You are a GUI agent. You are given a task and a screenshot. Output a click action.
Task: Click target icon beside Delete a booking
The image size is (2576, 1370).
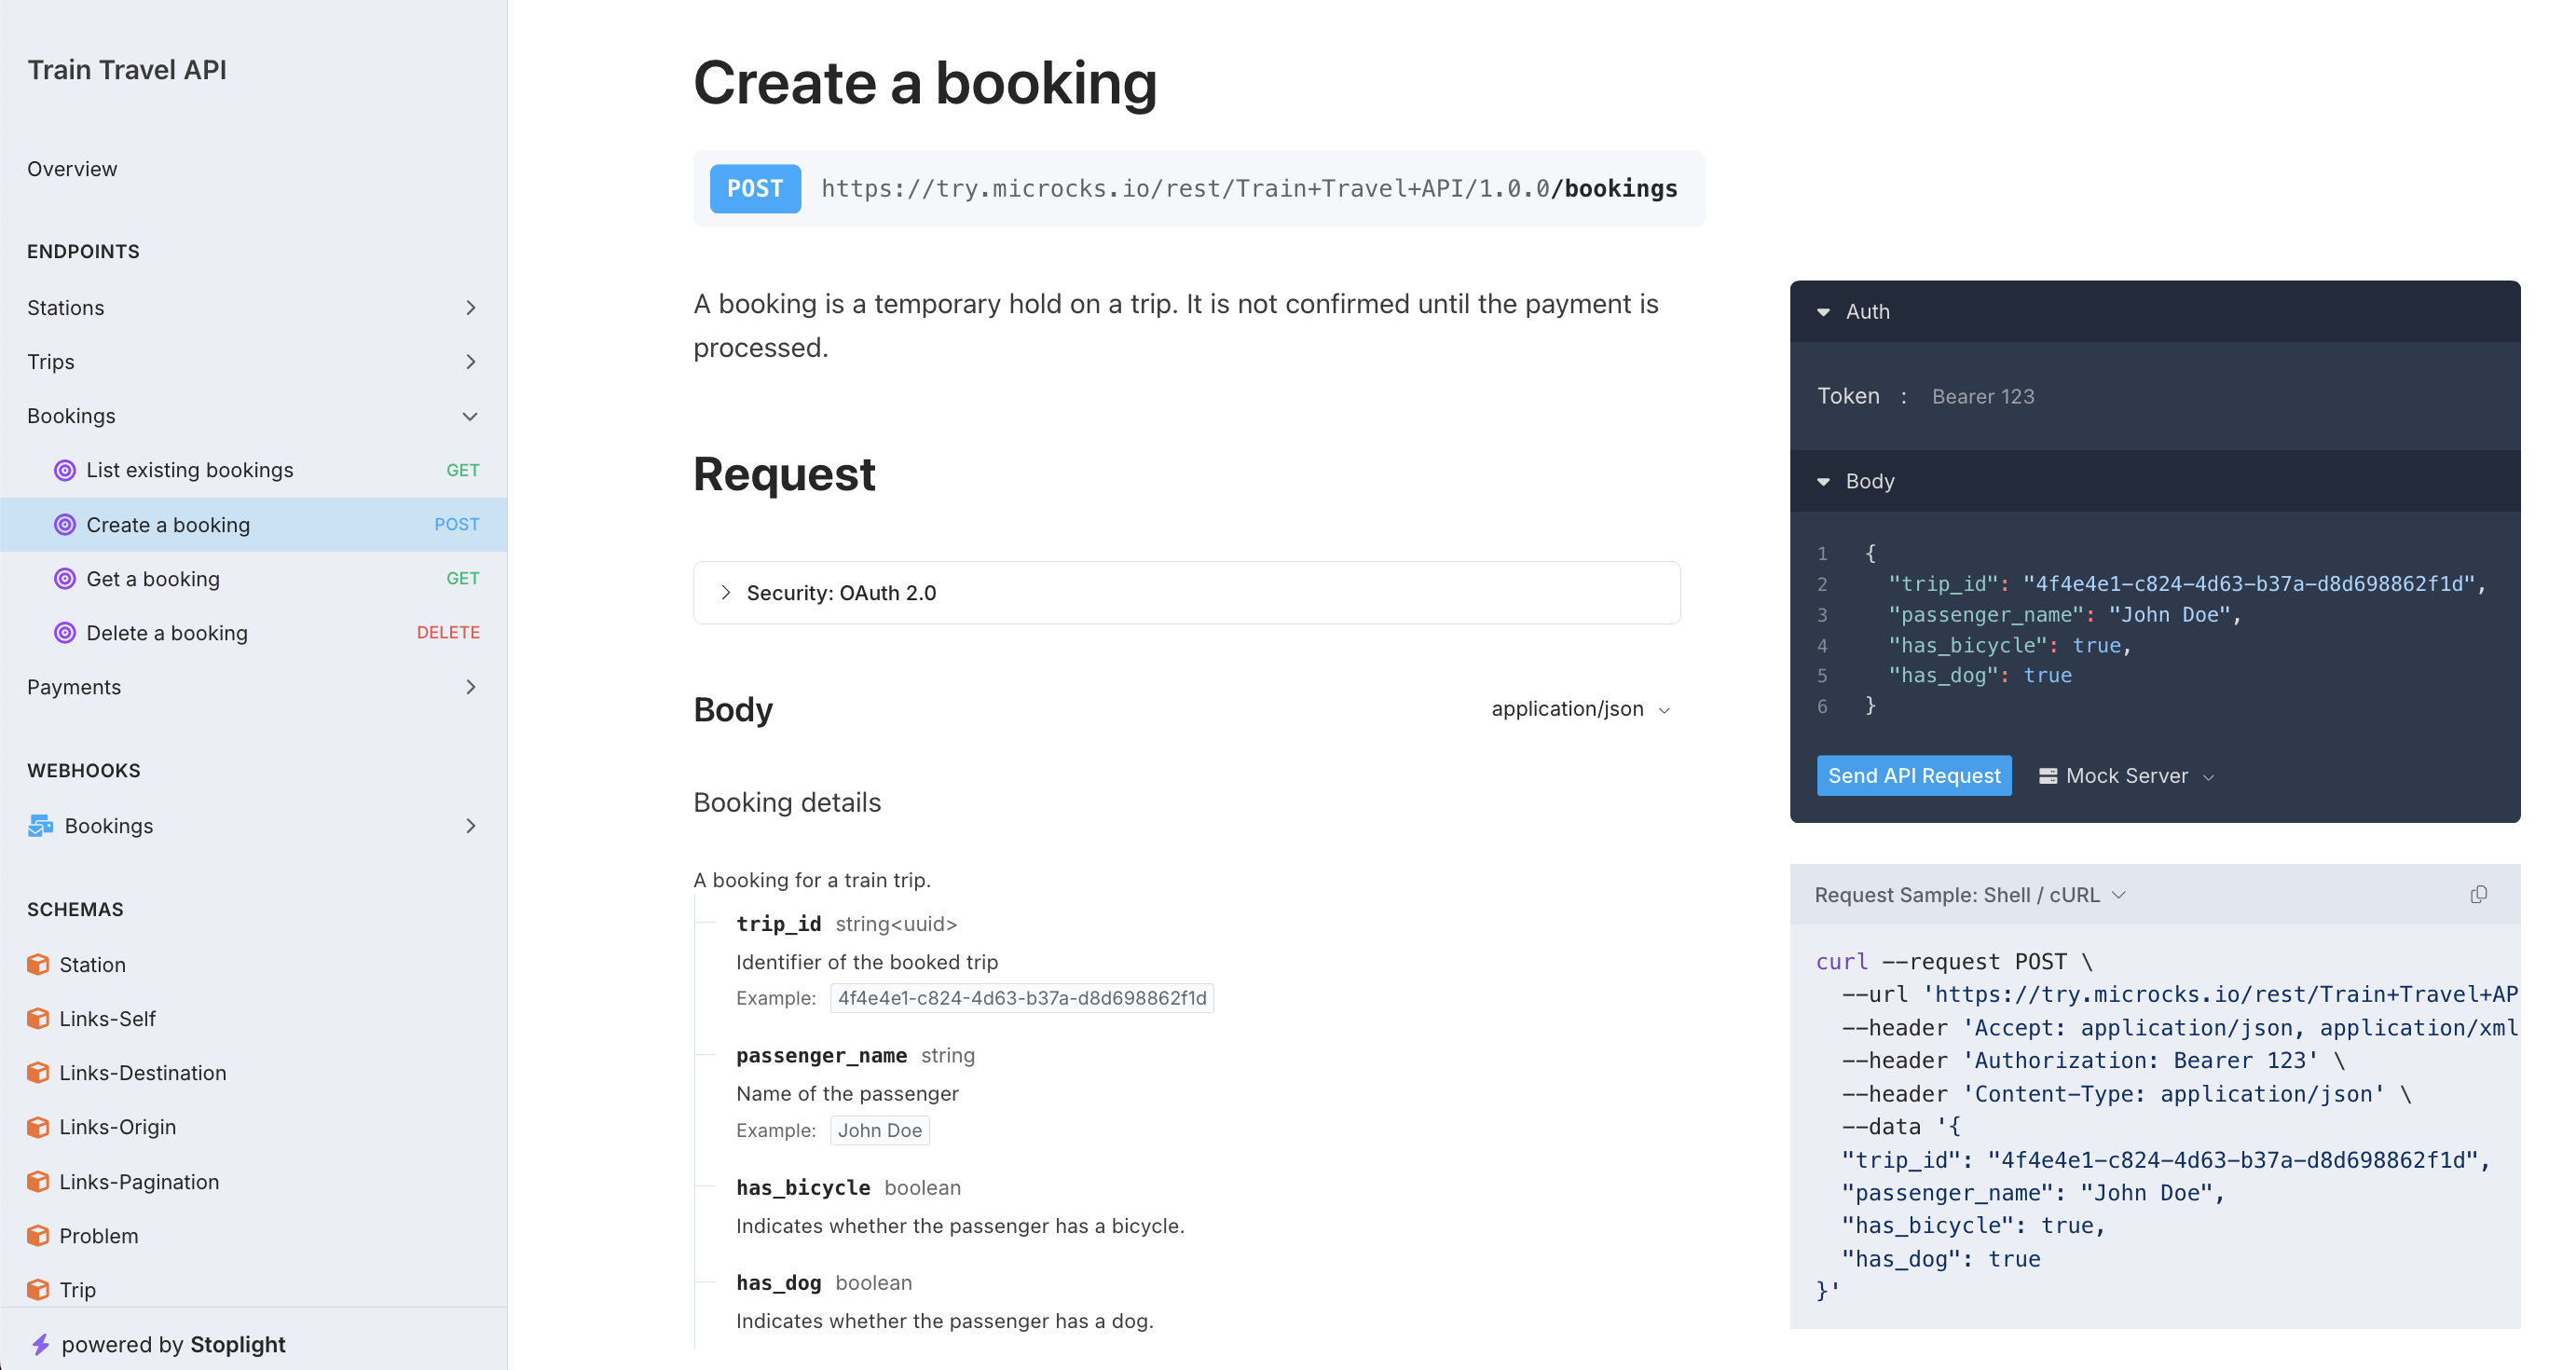point(65,632)
